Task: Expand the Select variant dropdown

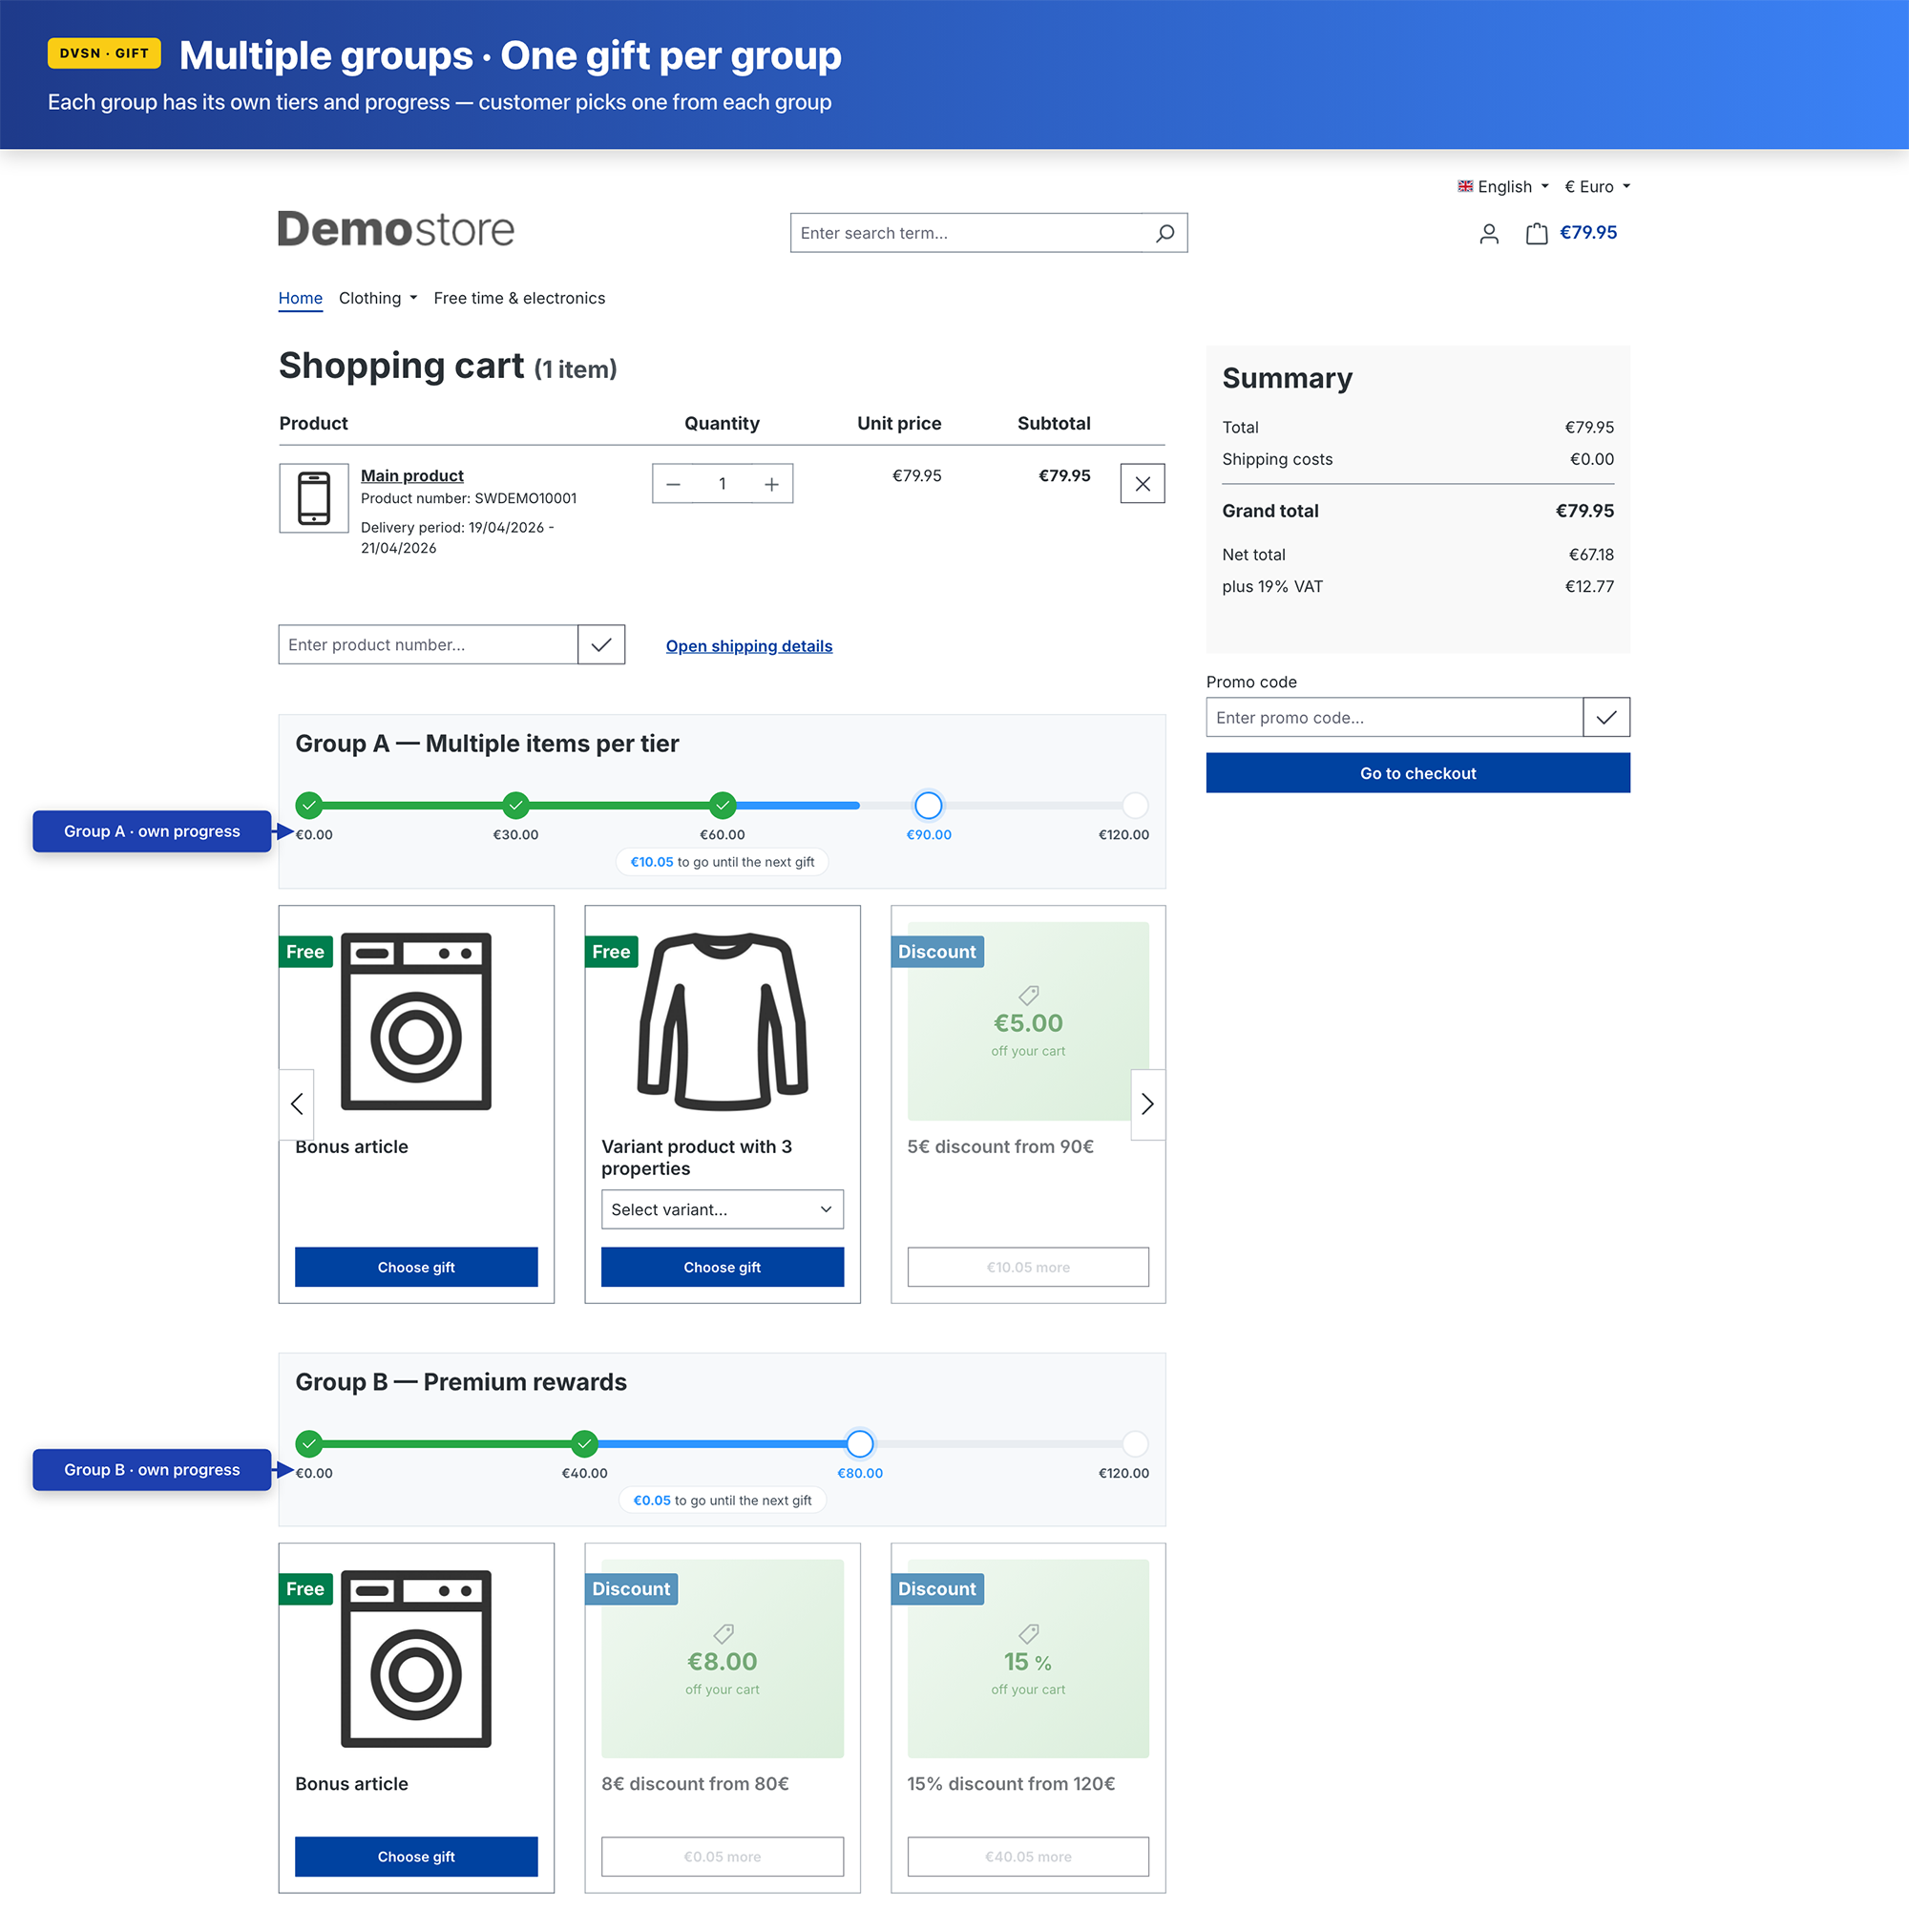Action: point(721,1209)
